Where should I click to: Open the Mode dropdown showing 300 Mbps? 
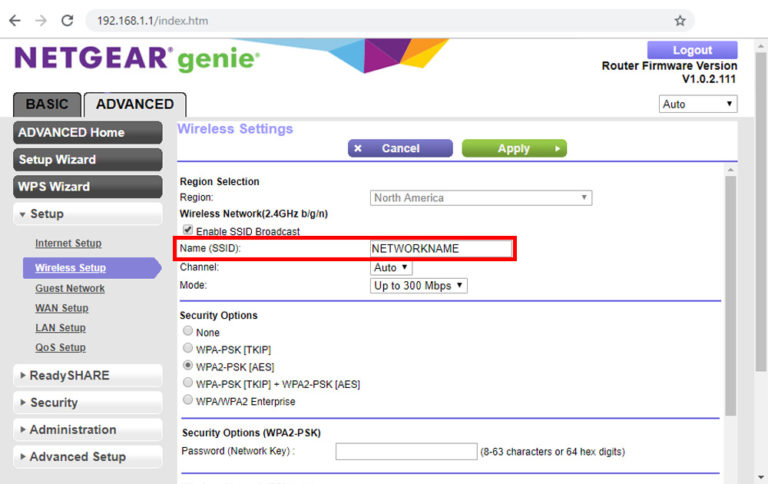(419, 286)
